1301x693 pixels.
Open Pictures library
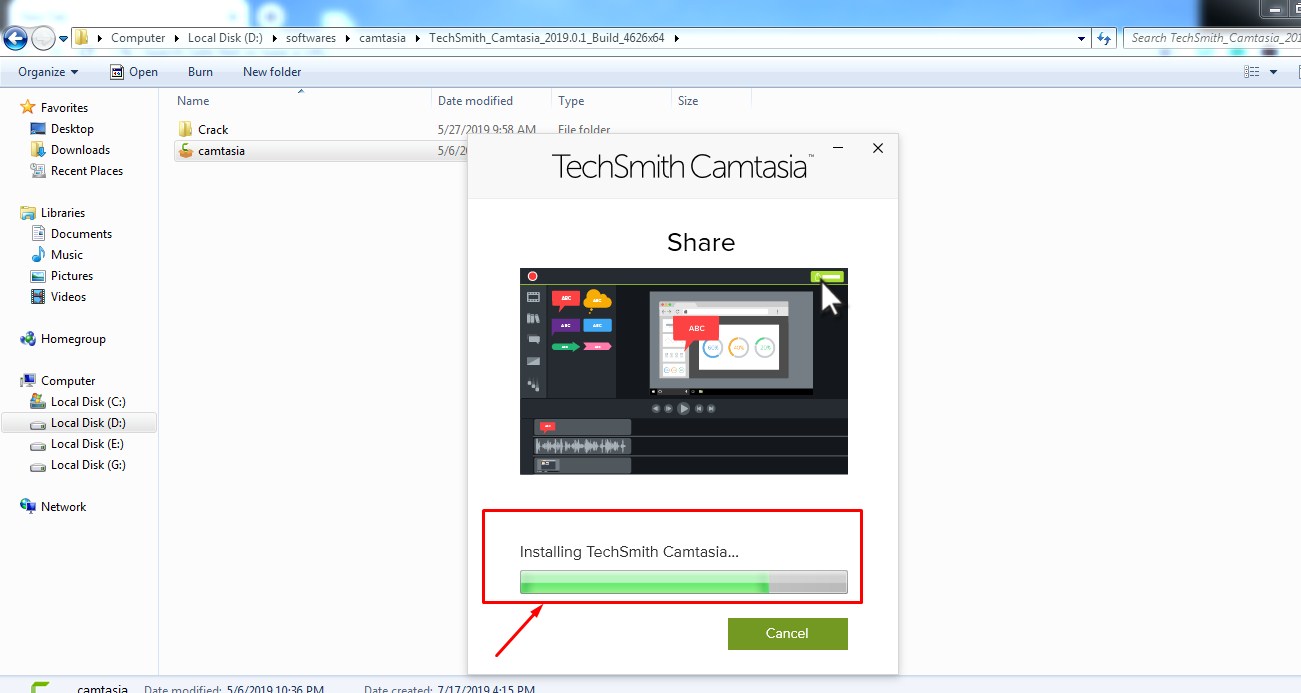coord(72,276)
